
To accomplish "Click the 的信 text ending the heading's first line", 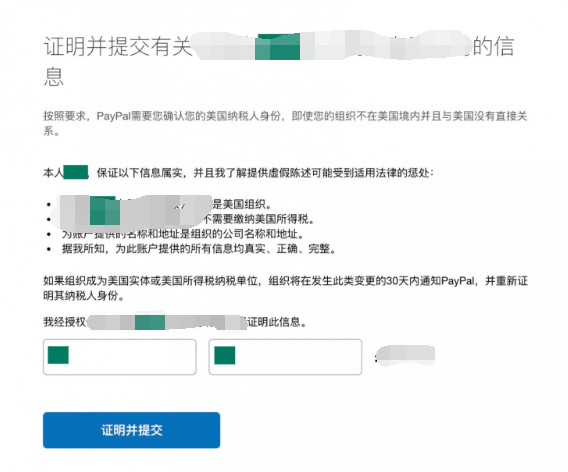I will [493, 47].
